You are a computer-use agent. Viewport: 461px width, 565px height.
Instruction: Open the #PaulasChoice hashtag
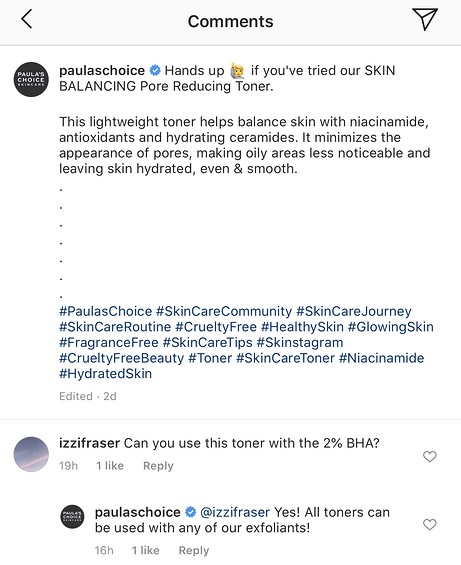tap(106, 311)
